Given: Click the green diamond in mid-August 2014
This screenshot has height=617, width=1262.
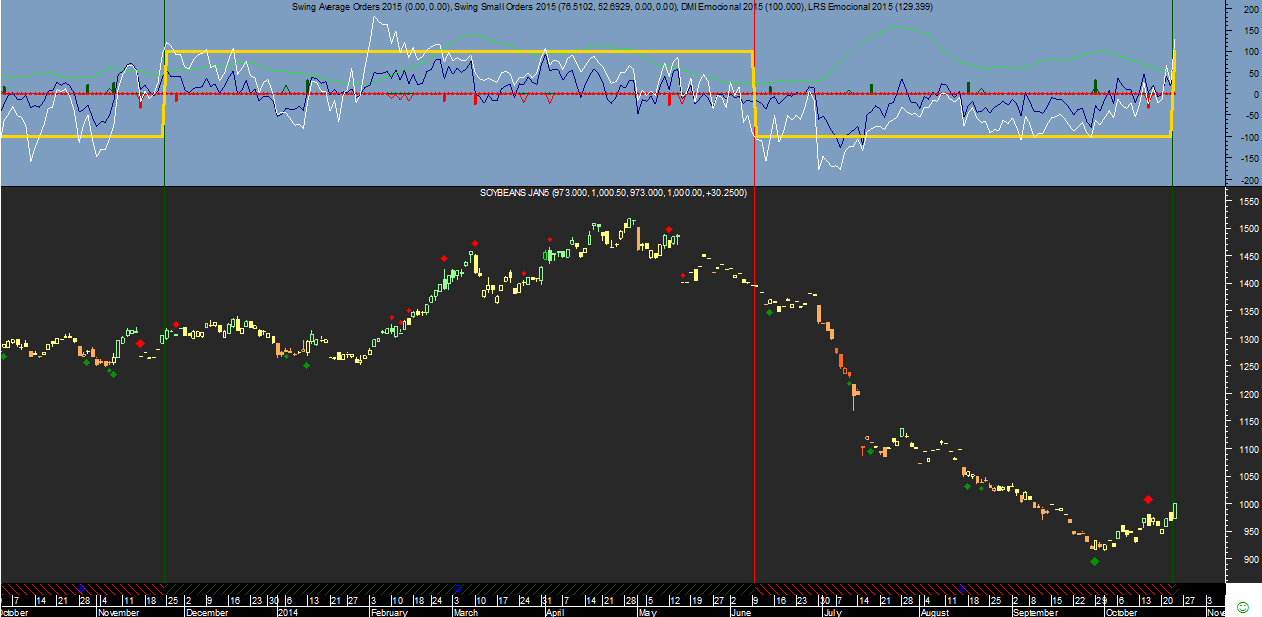Looking at the screenshot, I should [x=967, y=486].
